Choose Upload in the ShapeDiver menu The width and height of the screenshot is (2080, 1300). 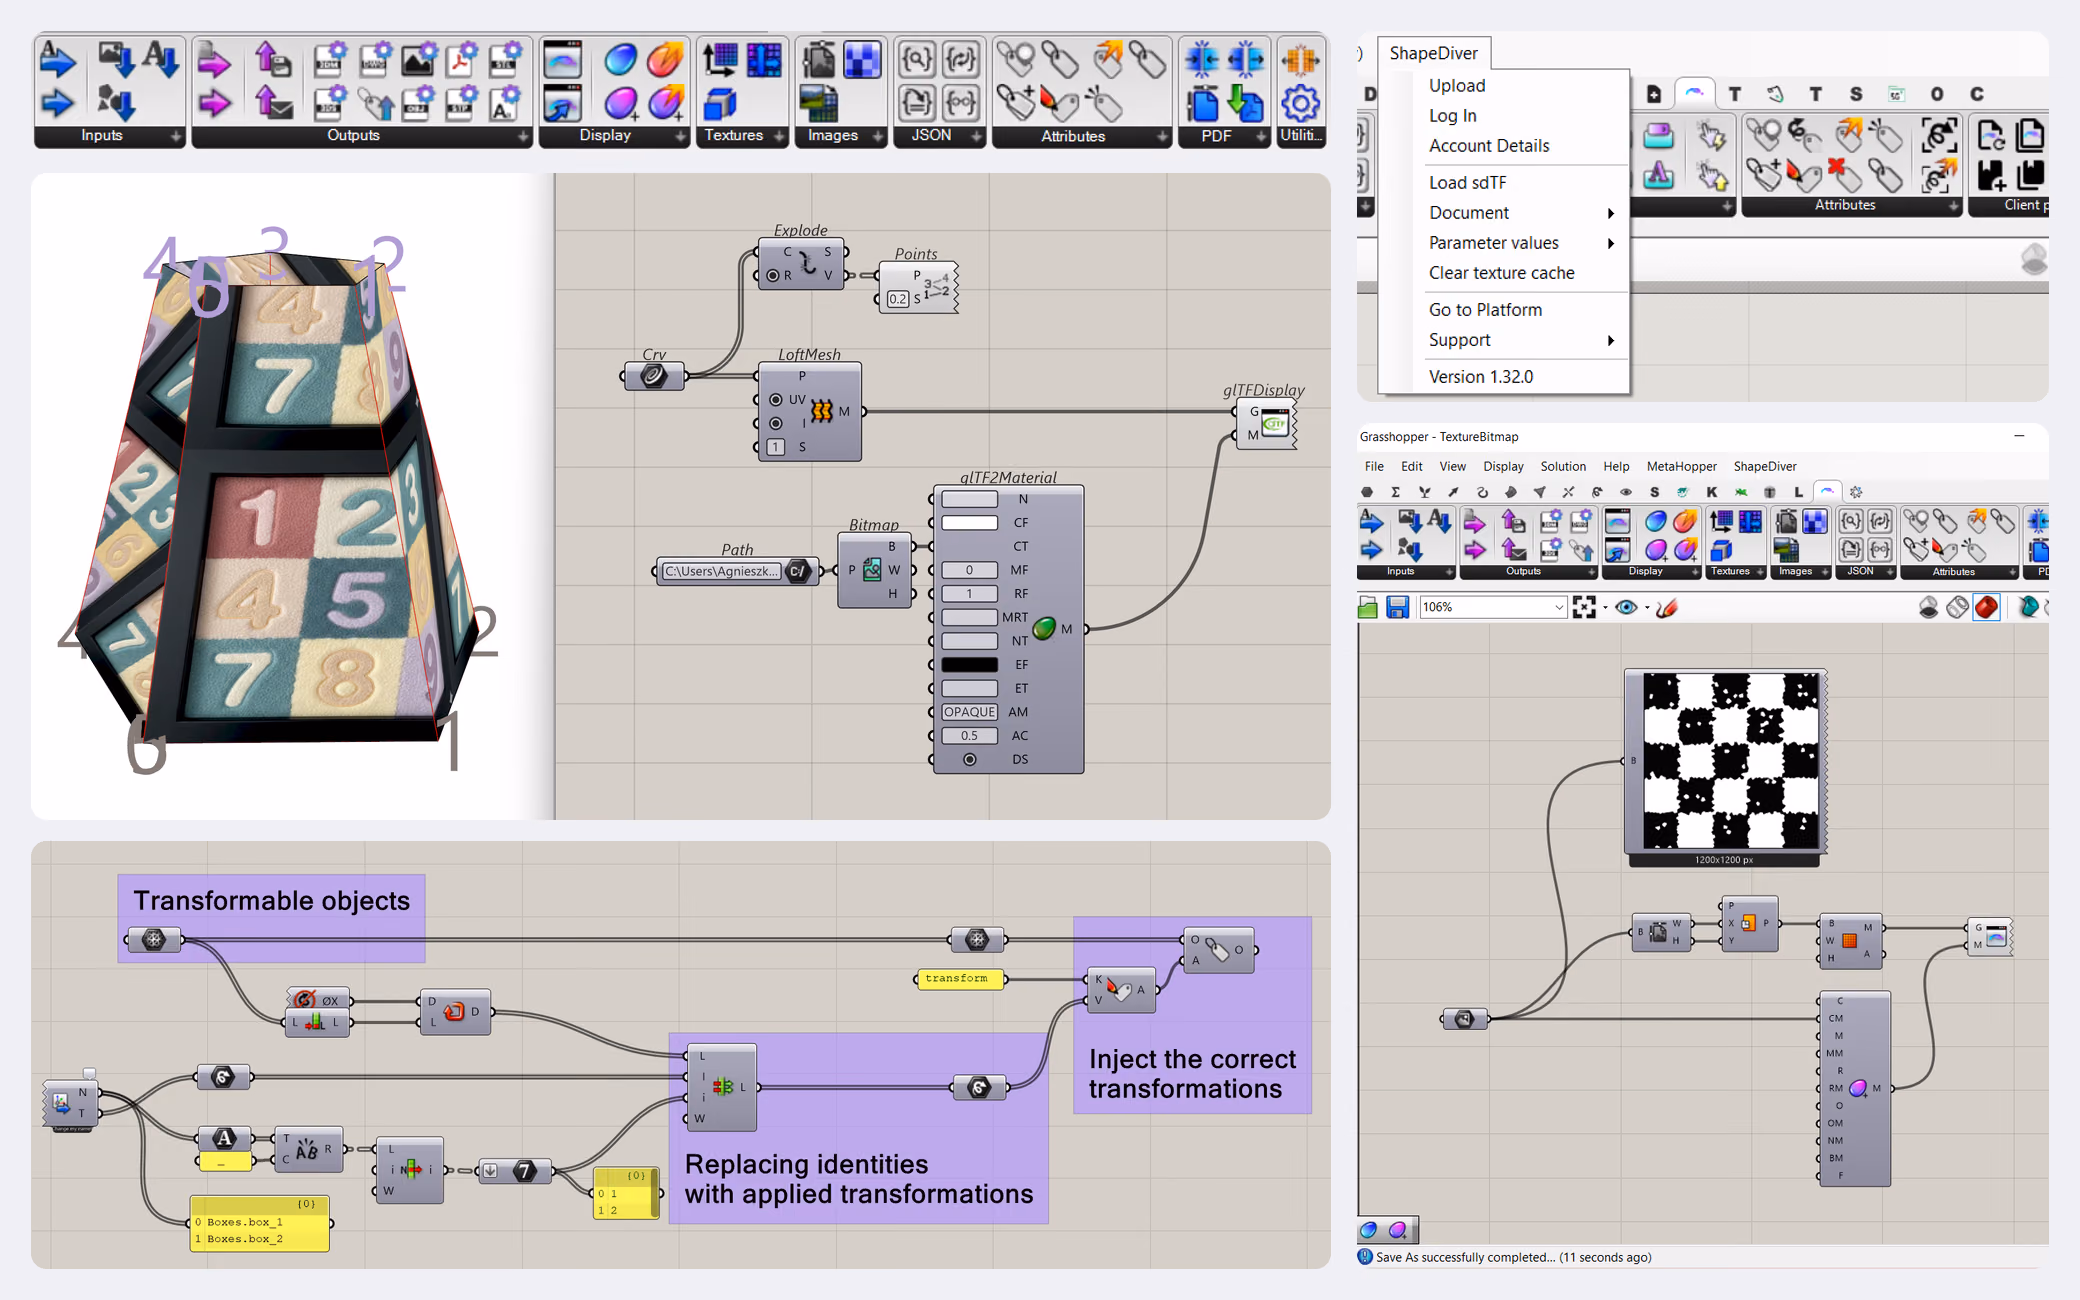(x=1456, y=86)
